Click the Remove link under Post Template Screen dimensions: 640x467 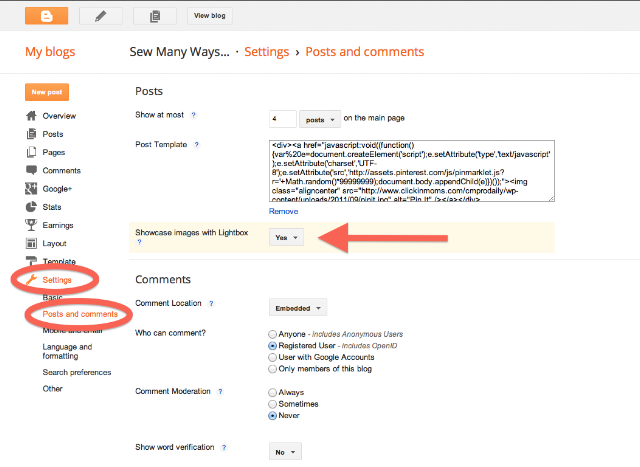tap(283, 211)
